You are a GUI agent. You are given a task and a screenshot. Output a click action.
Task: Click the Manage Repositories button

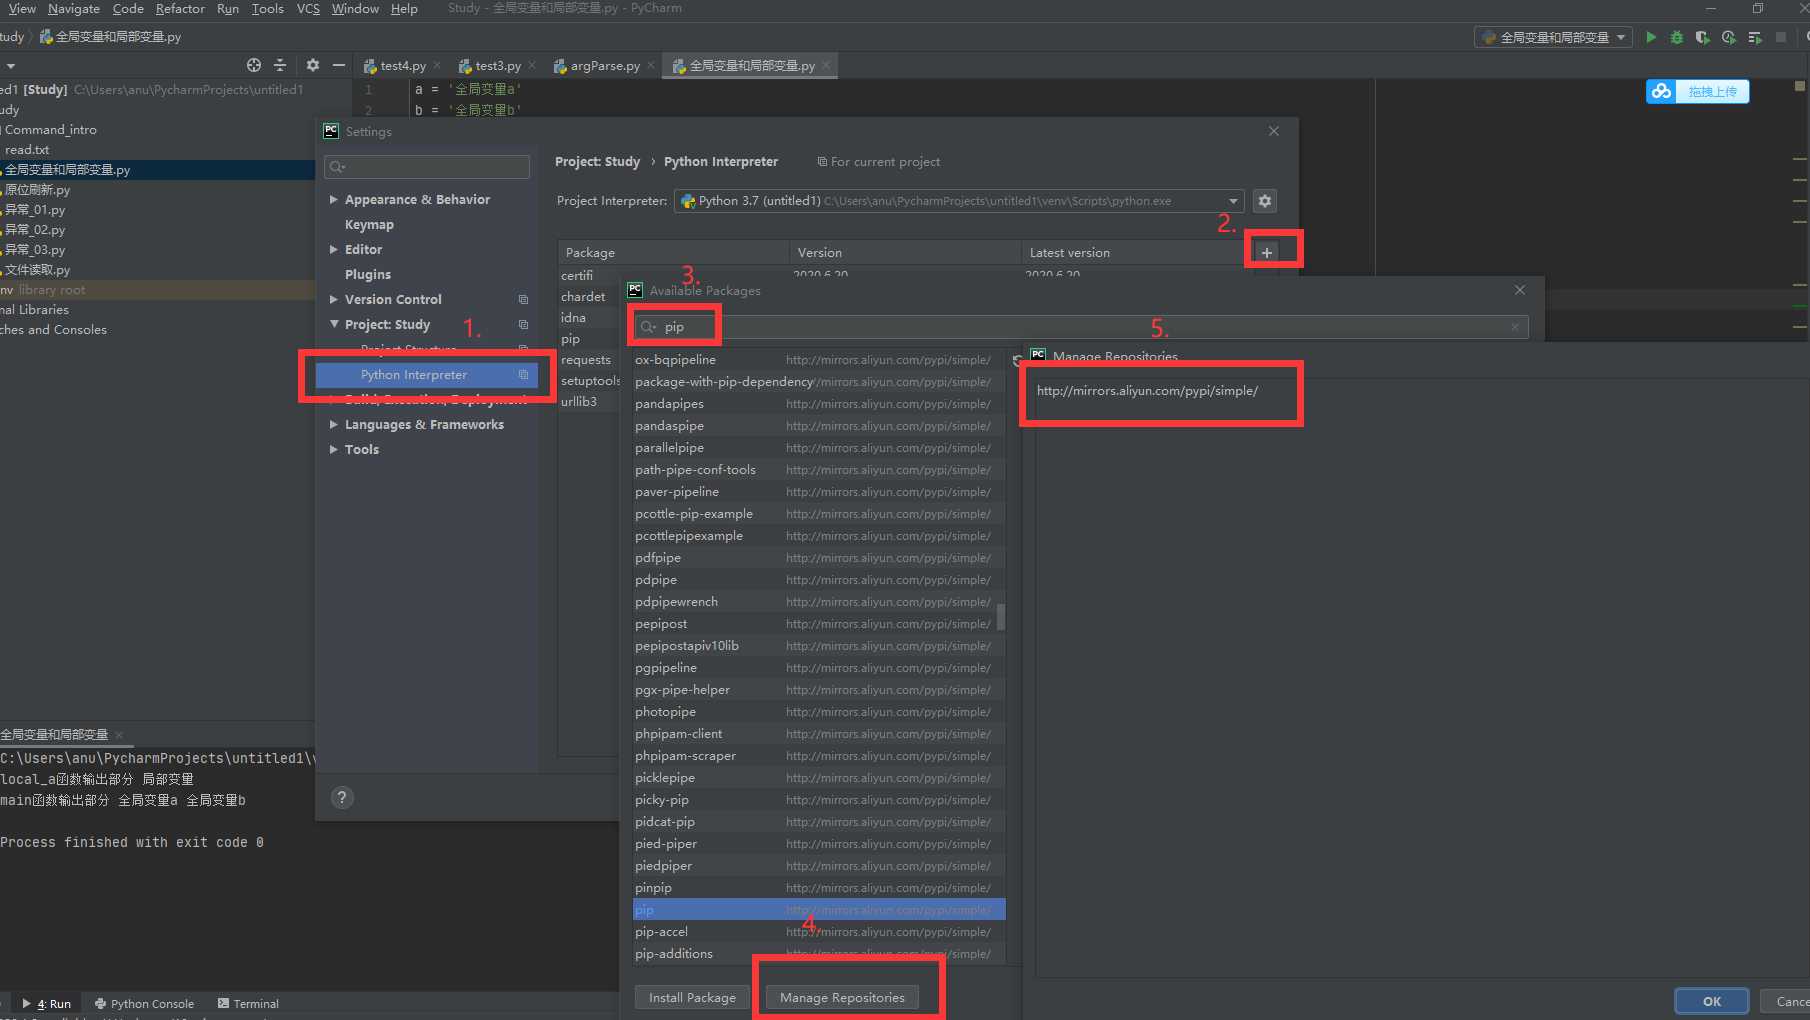(x=842, y=997)
